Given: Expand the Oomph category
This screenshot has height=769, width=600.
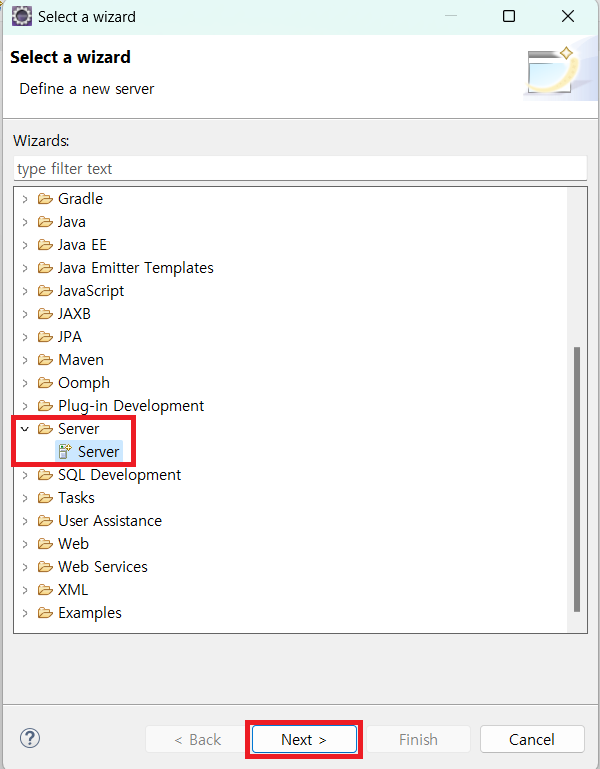Looking at the screenshot, I should (25, 383).
